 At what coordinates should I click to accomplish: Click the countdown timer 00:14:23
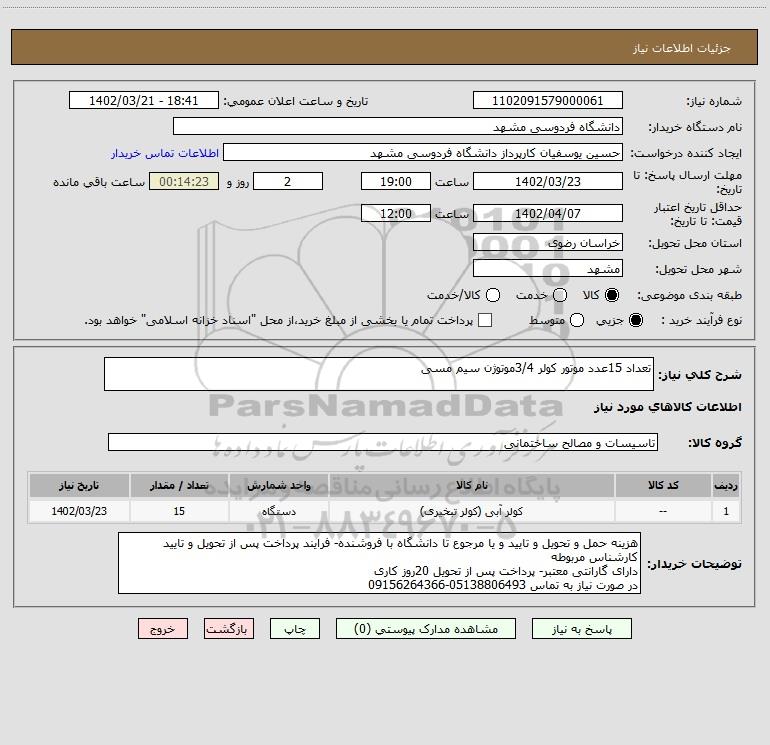184,181
